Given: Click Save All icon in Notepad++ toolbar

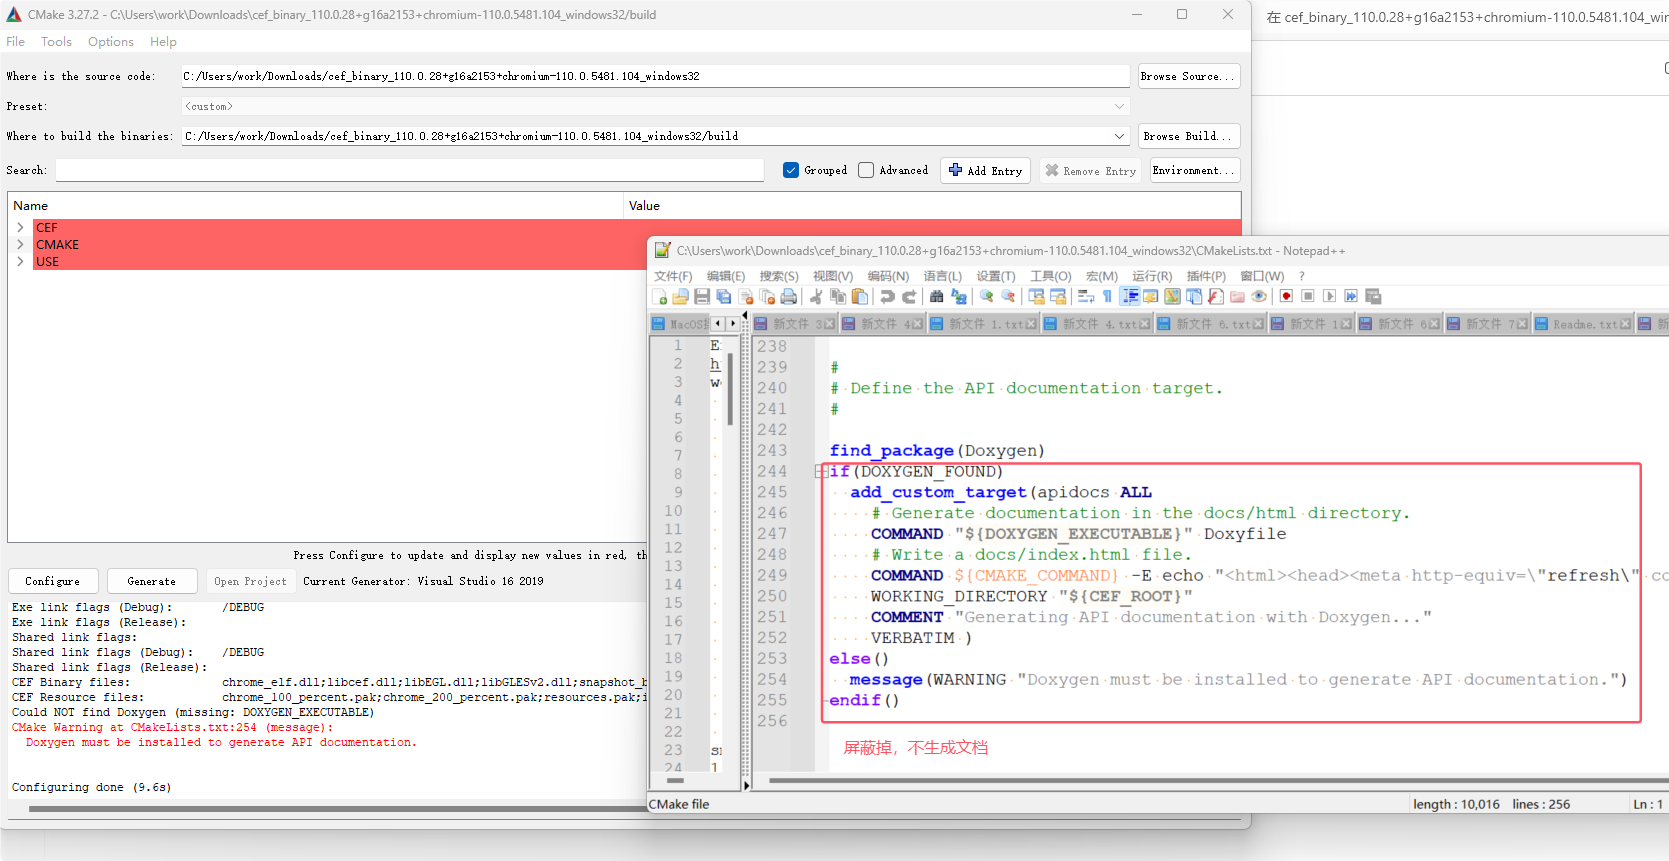Looking at the screenshot, I should click(723, 296).
